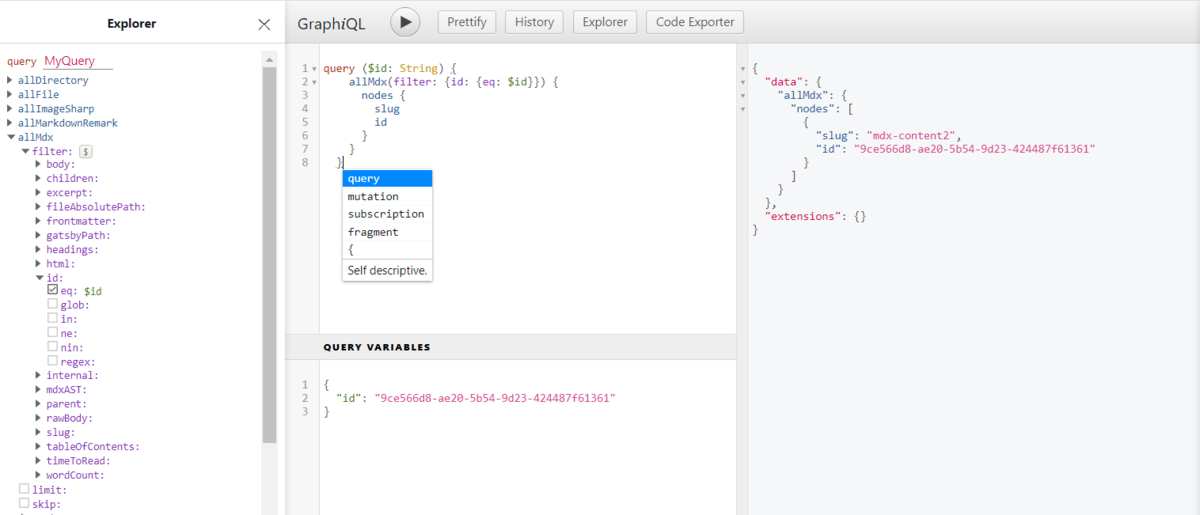This screenshot has height=515, width=1200.
Task: Select mutation from autocomplete list
Action: coord(387,197)
